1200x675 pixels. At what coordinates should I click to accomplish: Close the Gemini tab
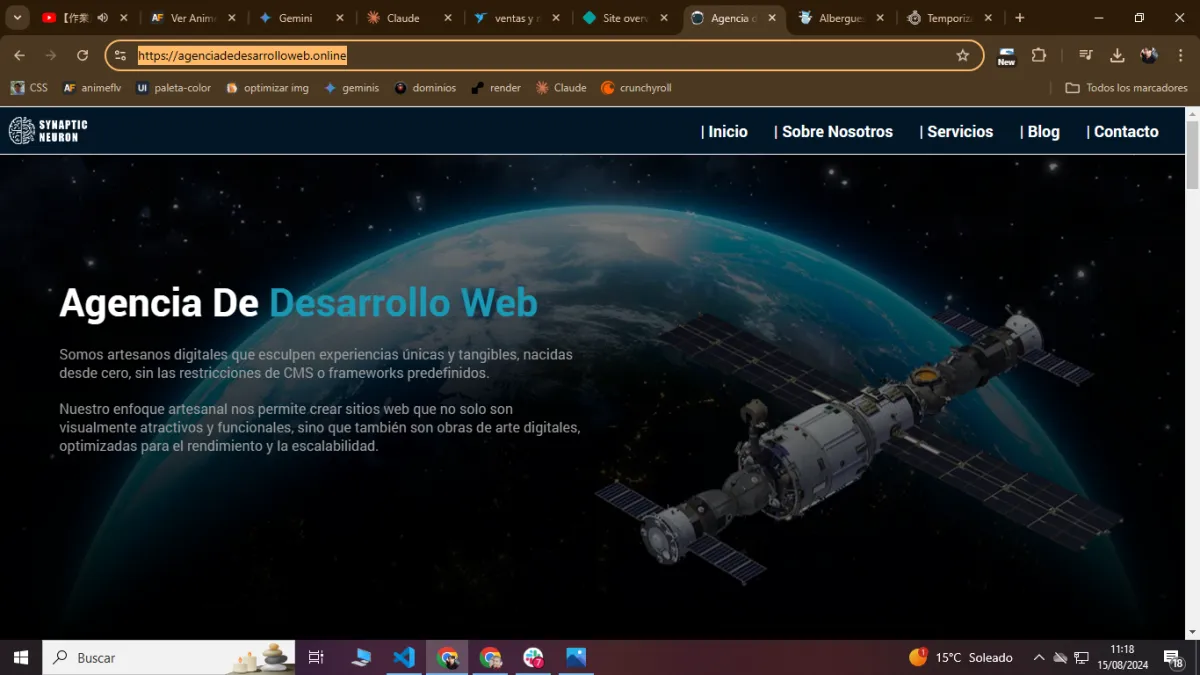340,18
